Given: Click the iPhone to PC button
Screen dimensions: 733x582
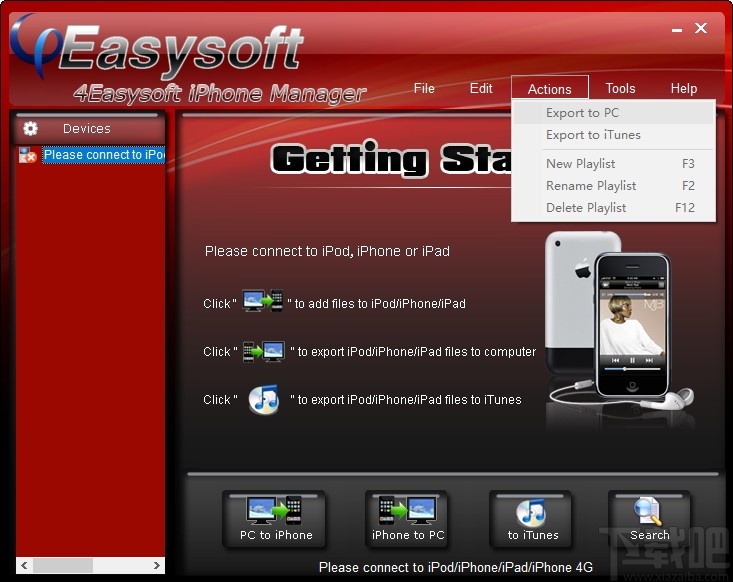Looking at the screenshot, I should pyautogui.click(x=408, y=519).
